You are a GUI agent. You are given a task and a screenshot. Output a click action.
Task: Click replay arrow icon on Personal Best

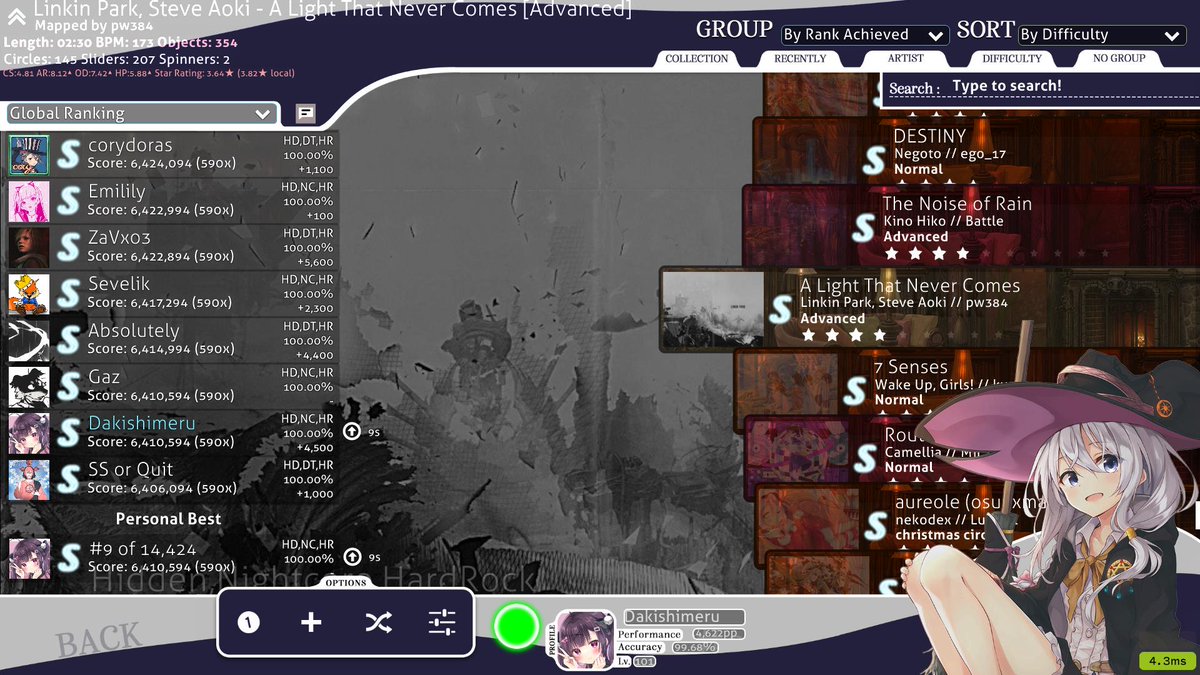(352, 557)
